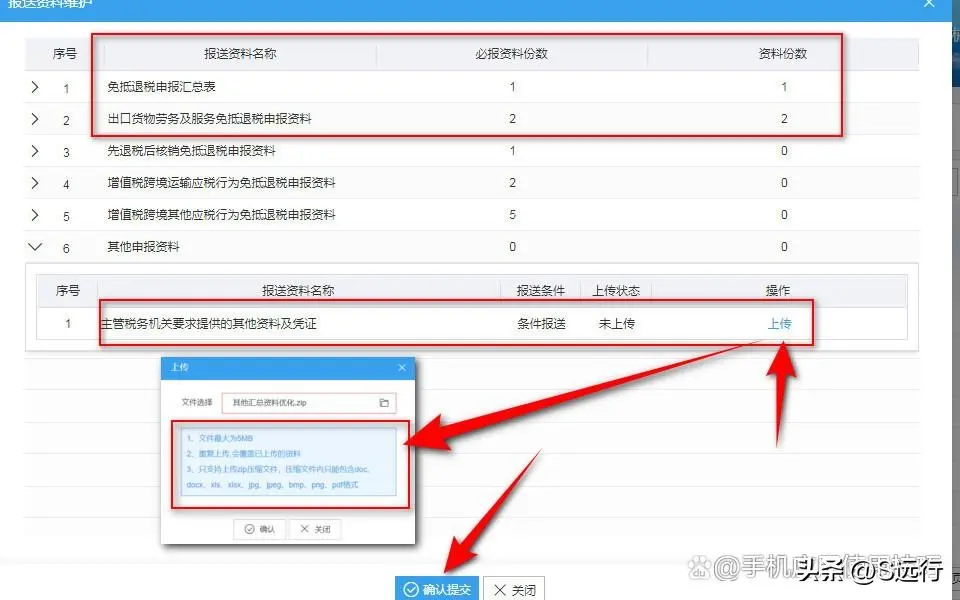960x600 pixels.
Task: Click the 报送资料名称 column header
Action: (240, 54)
